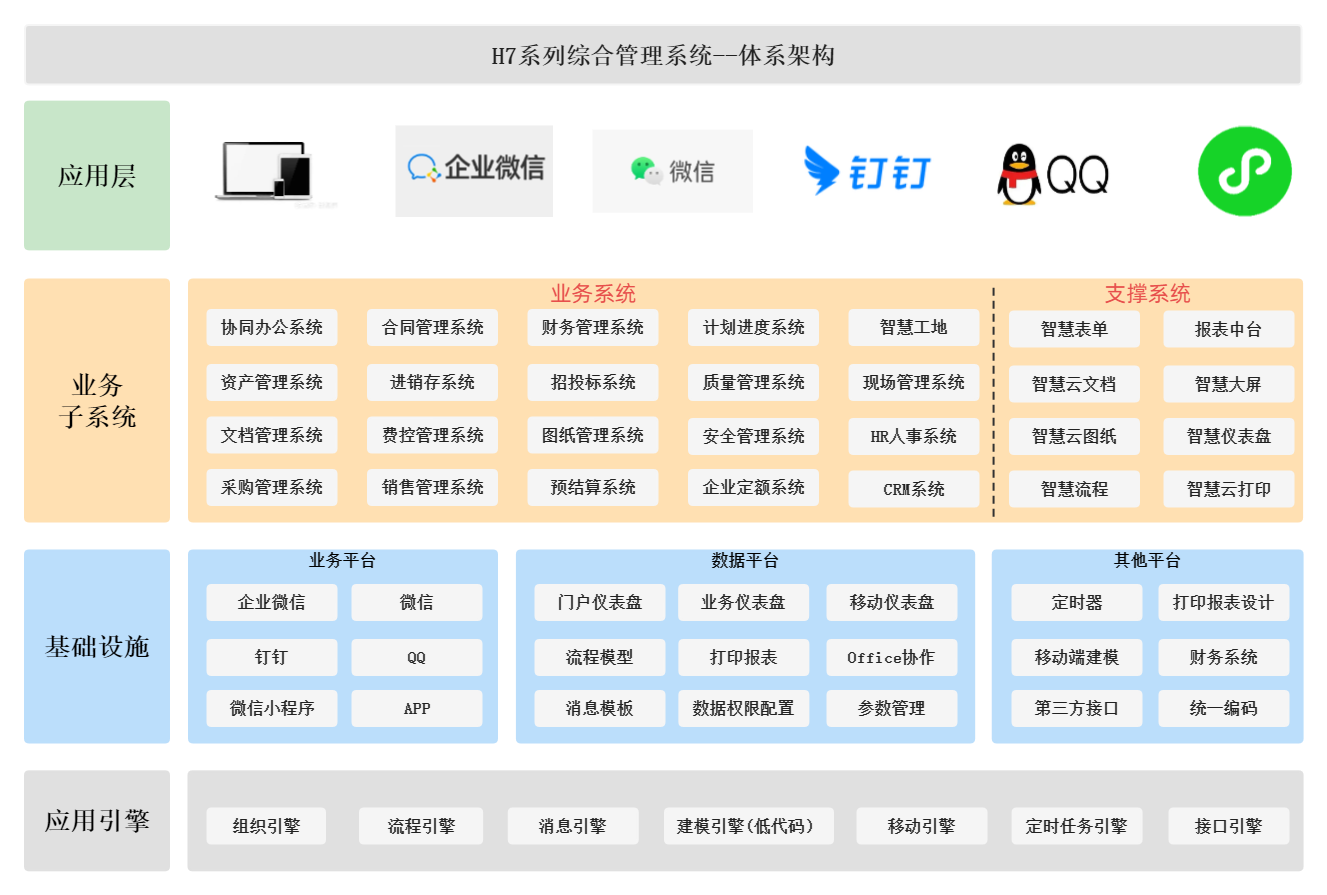This screenshot has height=895, width=1327.
Task: Click the H7系列综合管理系统 title bar
Action: 663,55
